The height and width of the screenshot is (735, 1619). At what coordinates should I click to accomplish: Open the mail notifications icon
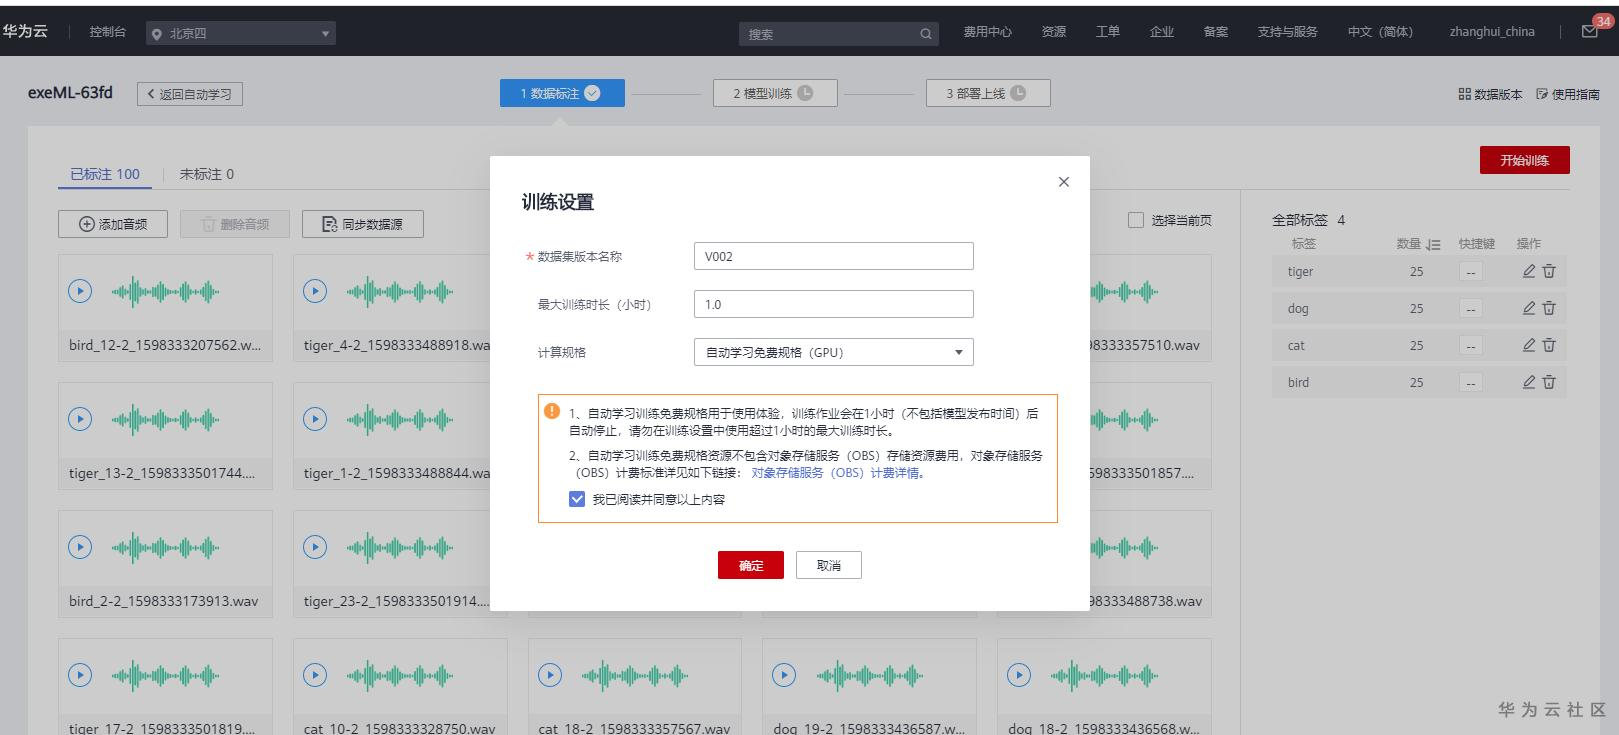[1590, 31]
